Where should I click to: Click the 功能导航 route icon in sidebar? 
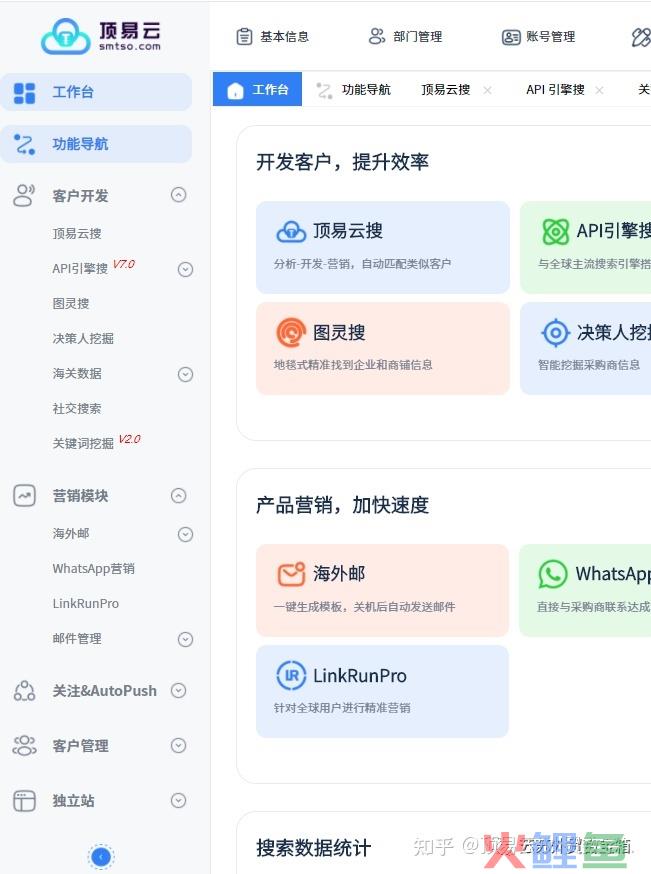tap(25, 144)
